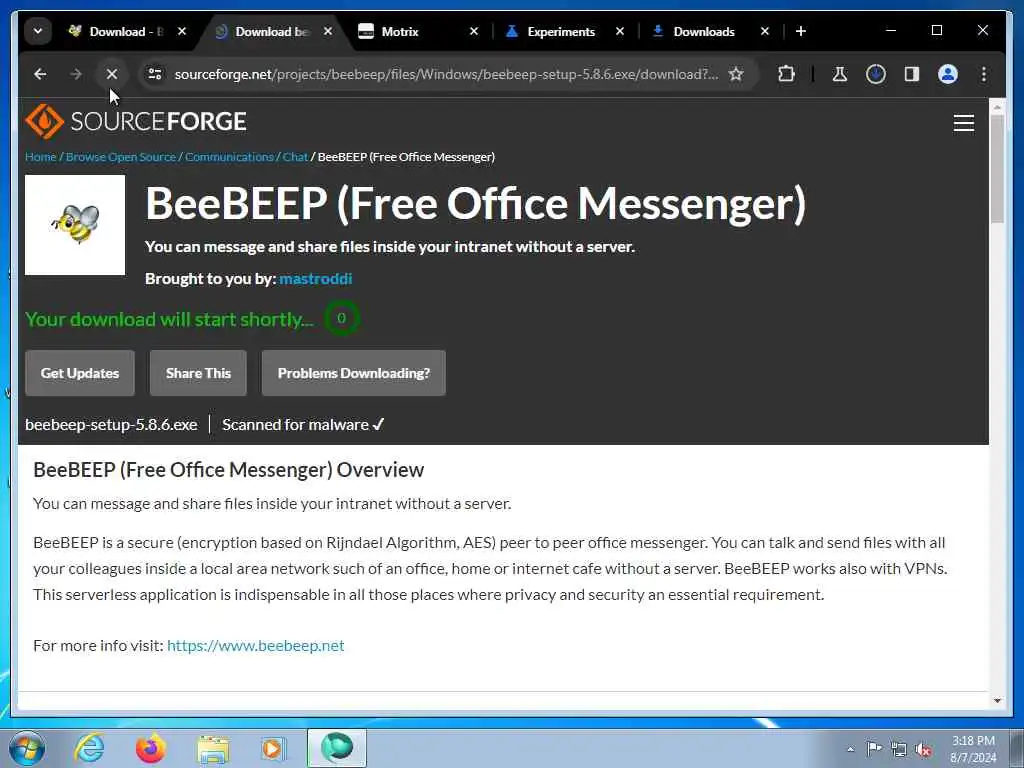Switch to the first 'Download - B' tab
The height and width of the screenshot is (768, 1024).
127,31
